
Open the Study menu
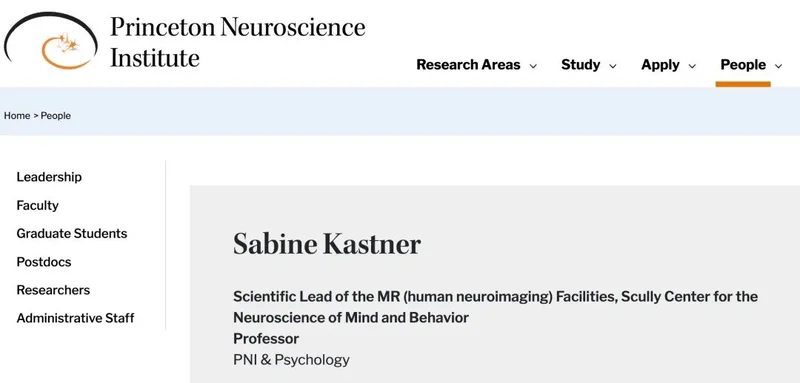pyautogui.click(x=581, y=65)
